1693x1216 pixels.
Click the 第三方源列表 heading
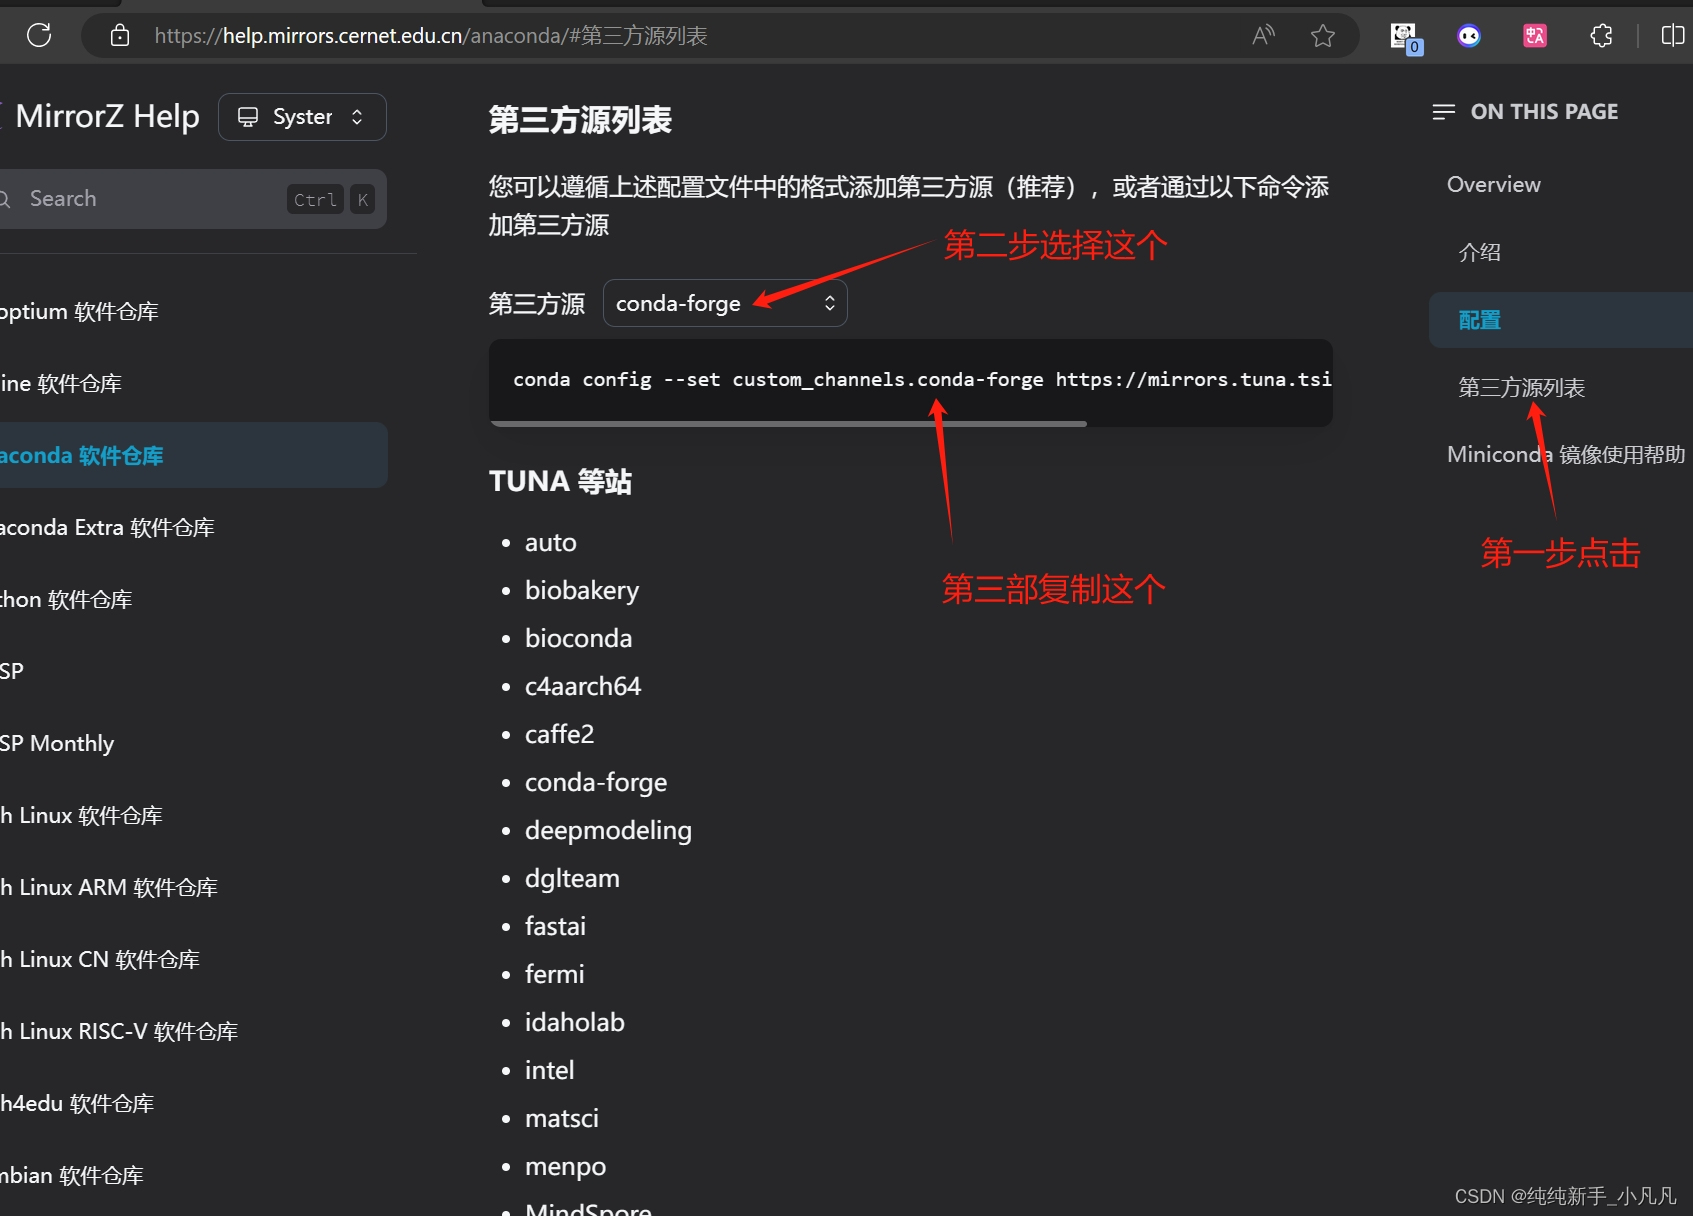click(580, 120)
